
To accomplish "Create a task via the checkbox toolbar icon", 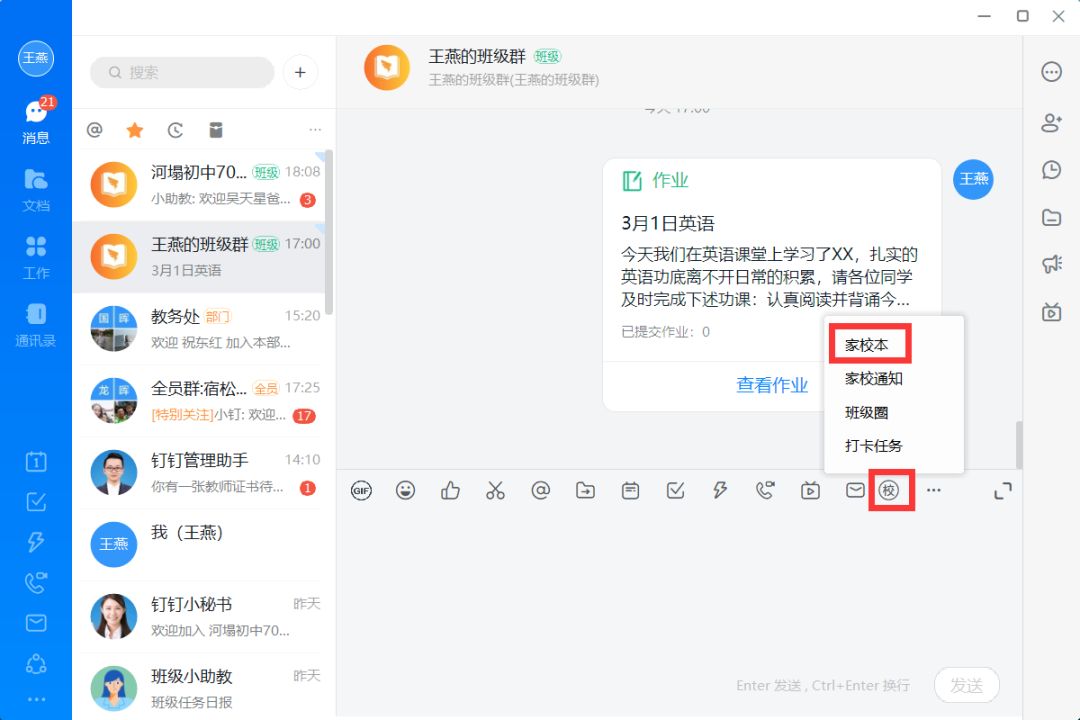I will pyautogui.click(x=675, y=490).
